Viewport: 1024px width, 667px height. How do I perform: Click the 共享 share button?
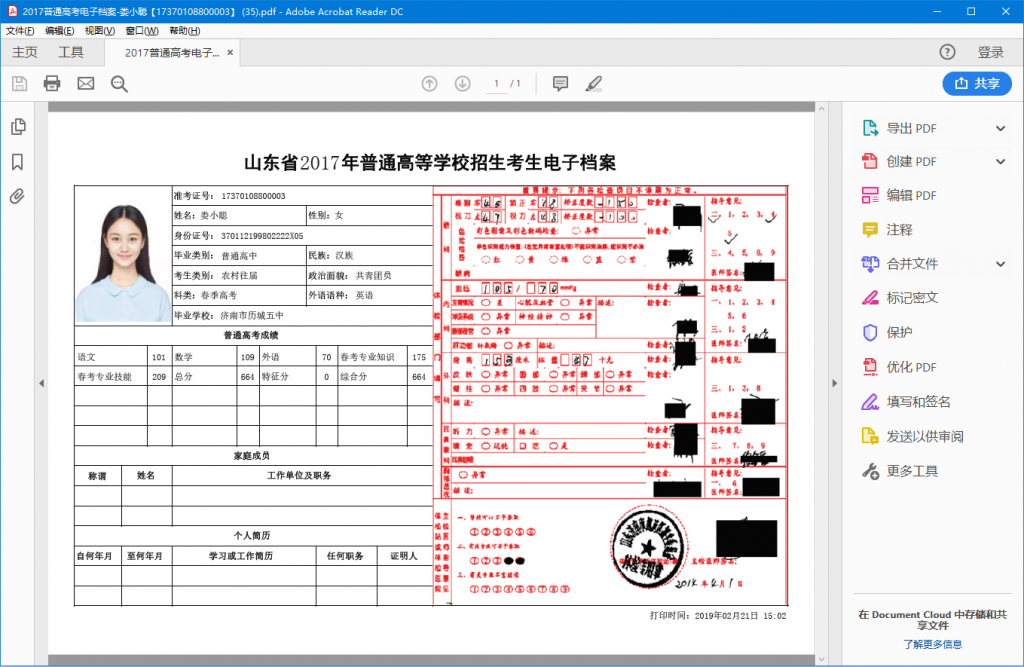coord(977,84)
